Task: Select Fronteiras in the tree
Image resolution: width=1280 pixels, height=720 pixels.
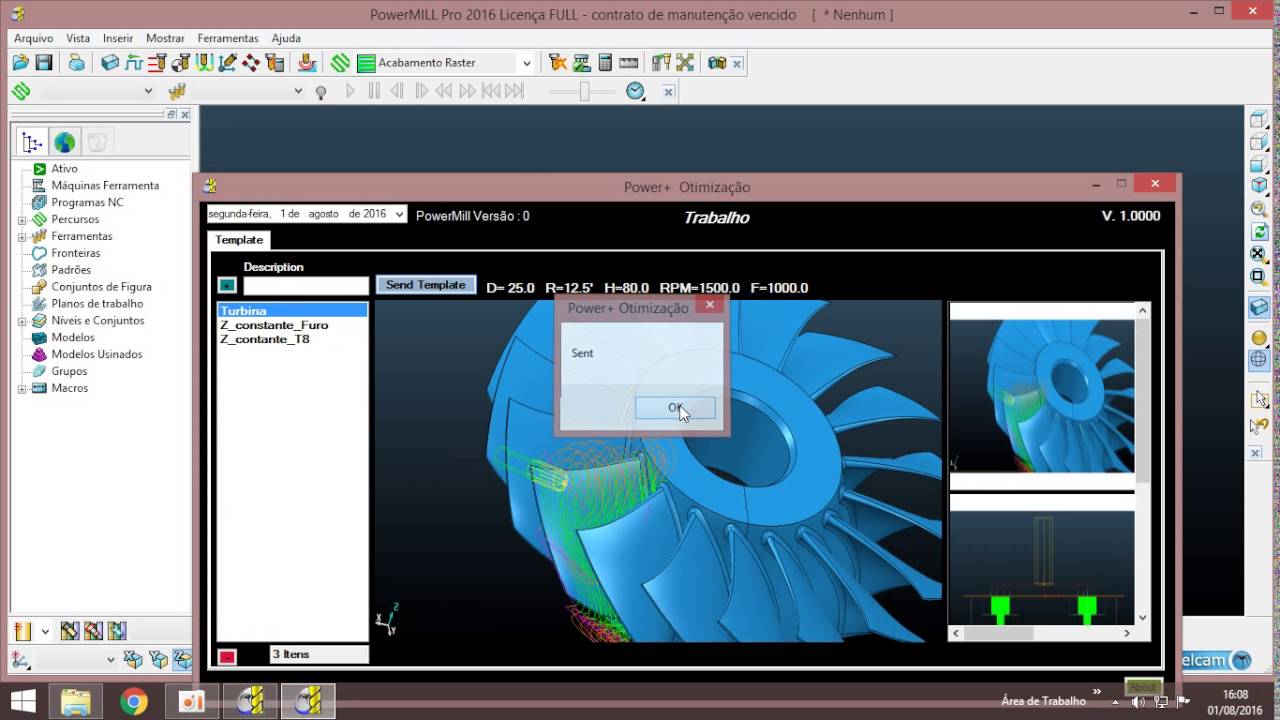Action: 75,253
